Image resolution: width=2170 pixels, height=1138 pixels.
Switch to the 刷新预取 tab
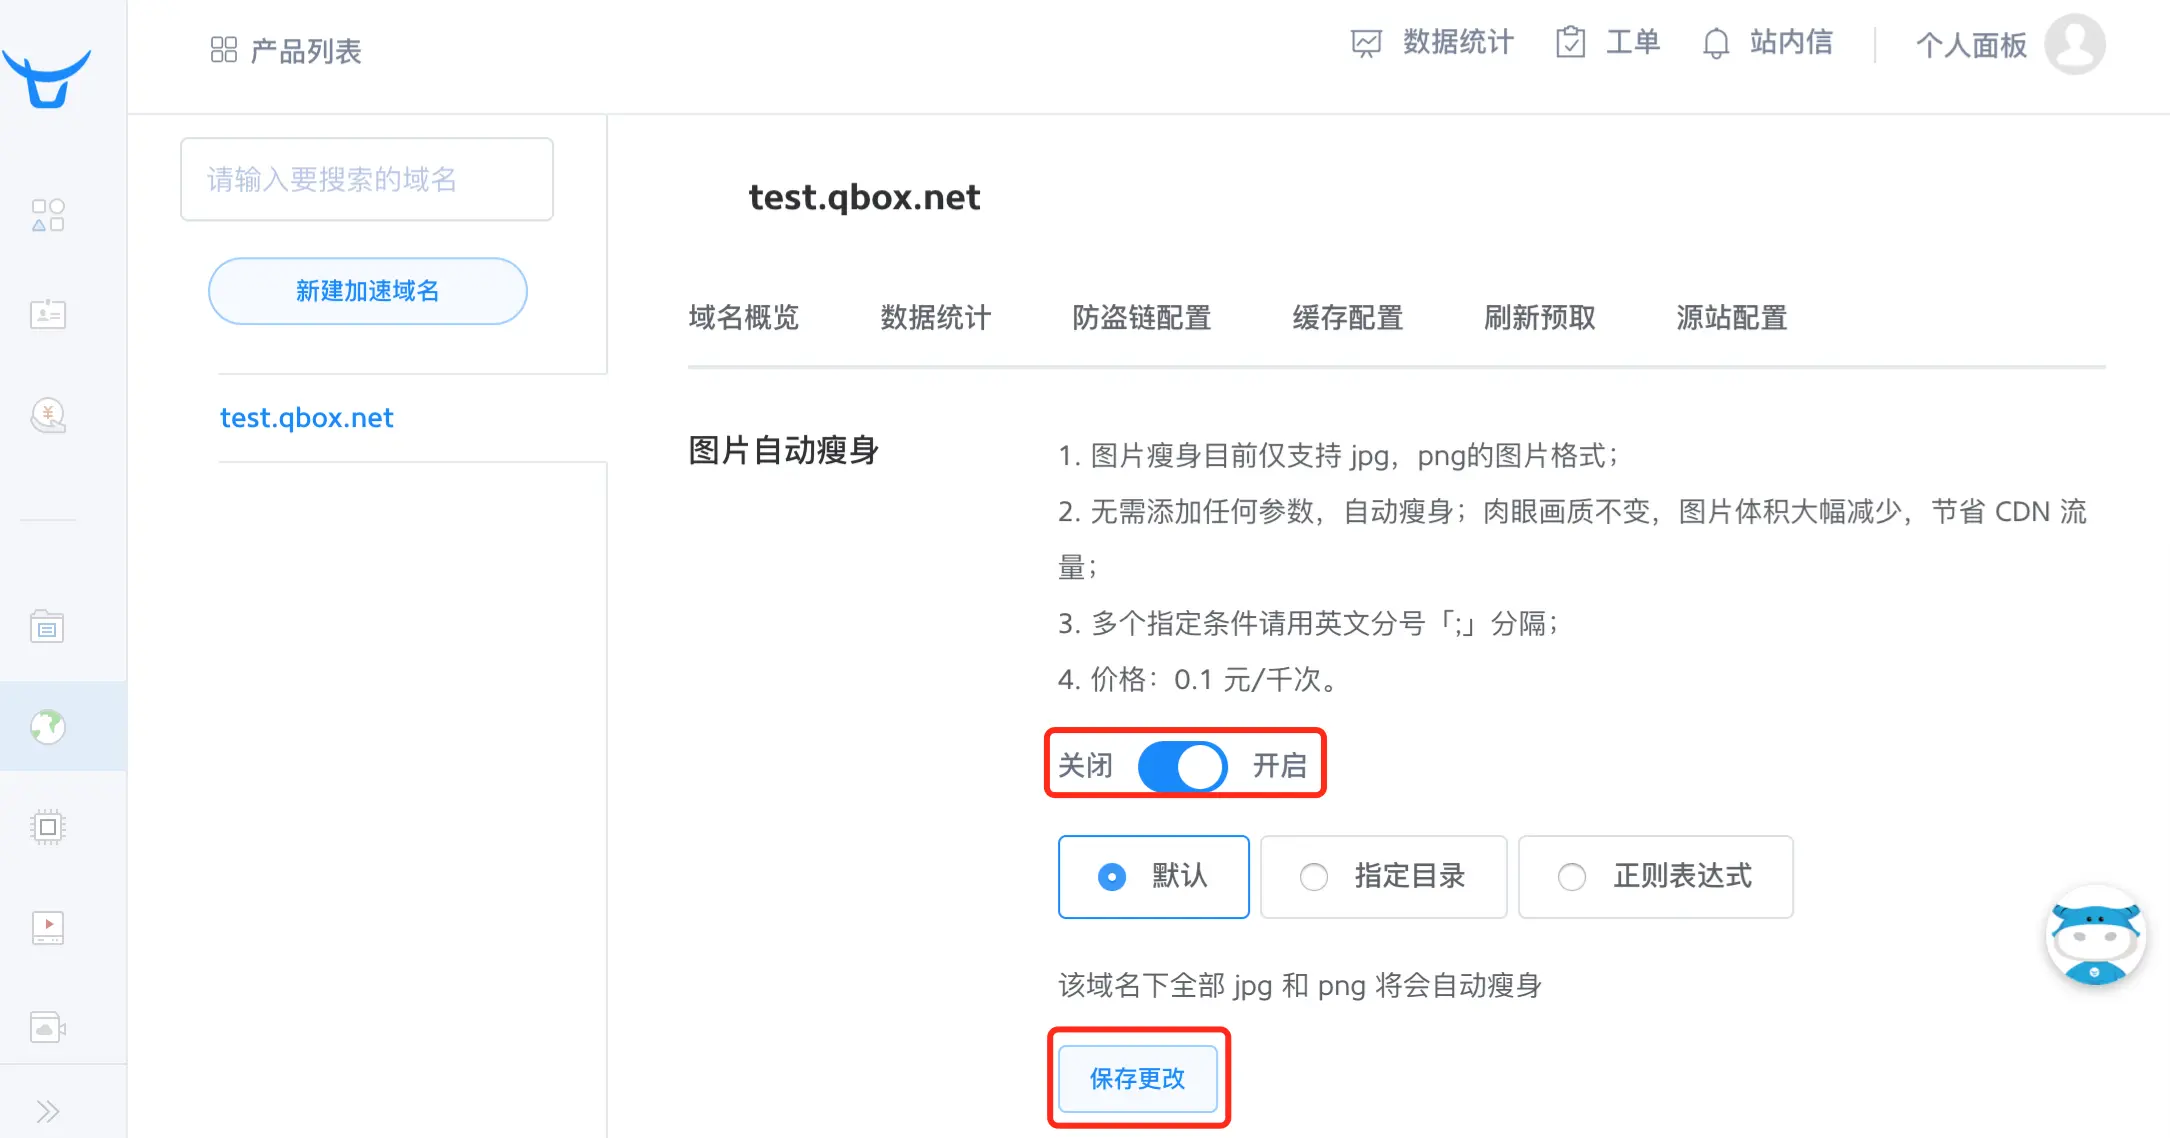[x=1540, y=318]
